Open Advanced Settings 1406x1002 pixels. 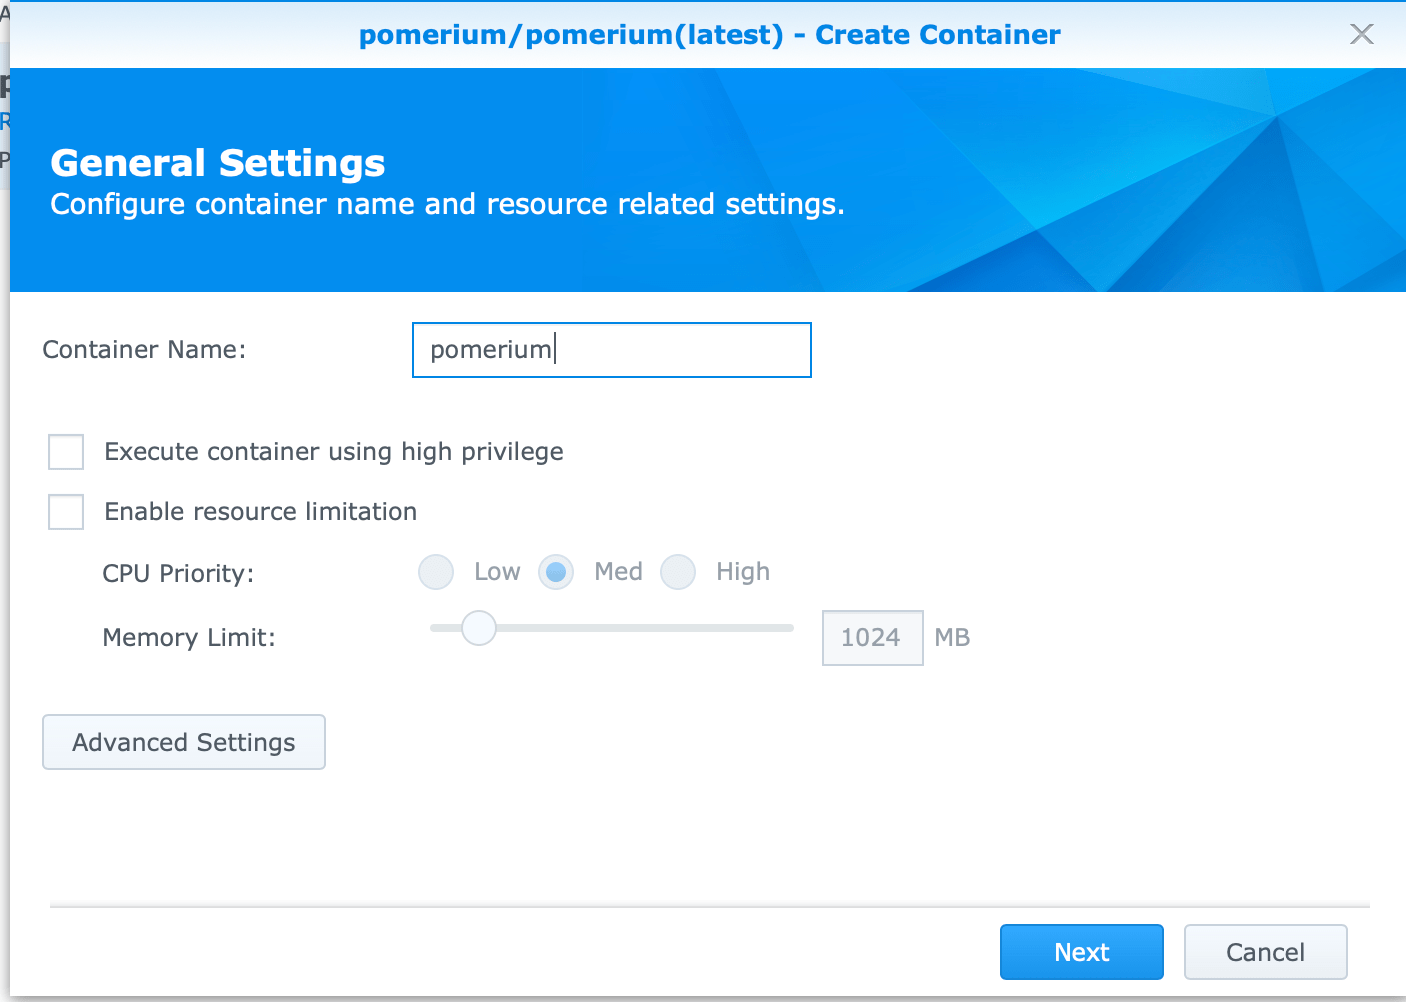183,742
